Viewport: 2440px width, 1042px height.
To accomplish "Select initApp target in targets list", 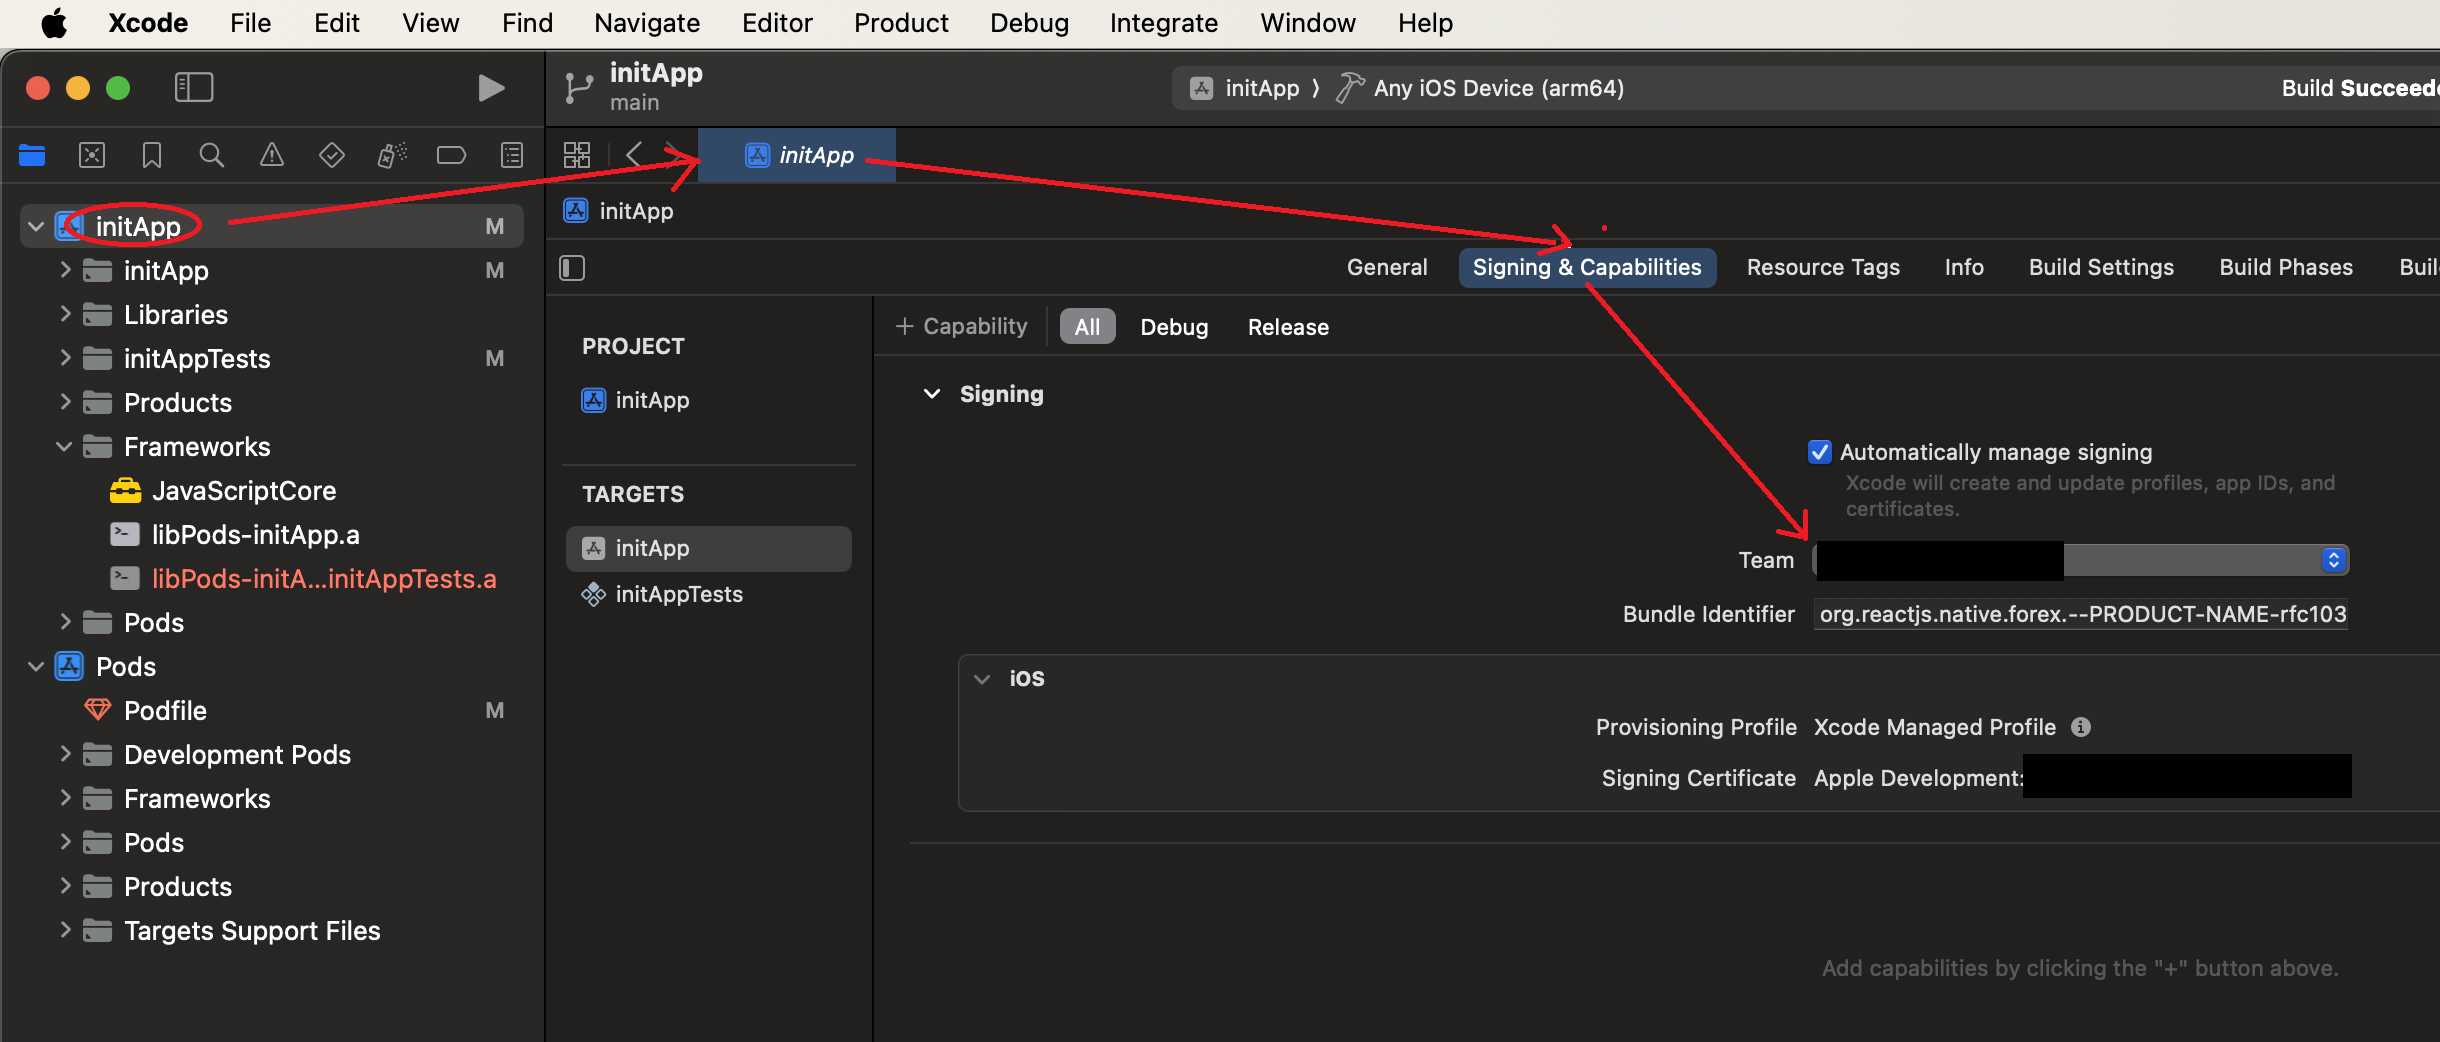I will [708, 548].
